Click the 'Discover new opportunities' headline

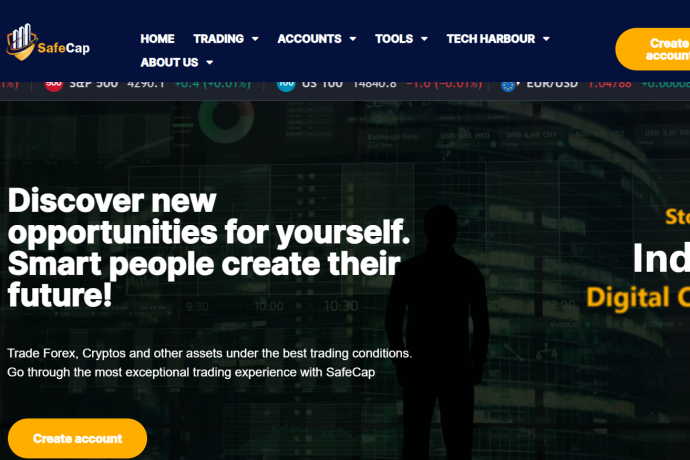click(209, 247)
